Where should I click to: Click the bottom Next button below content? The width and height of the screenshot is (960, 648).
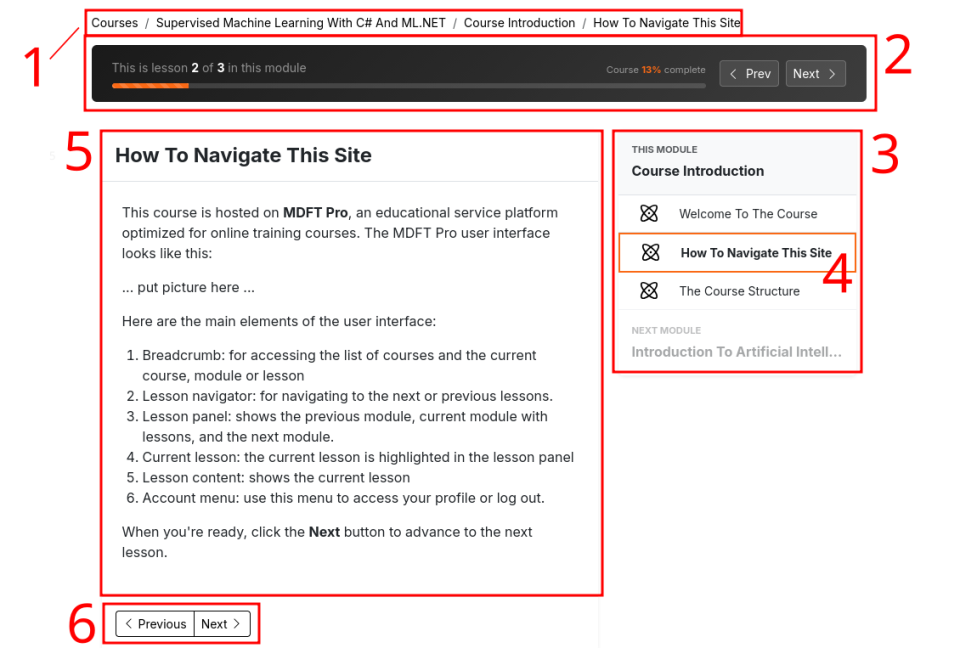(222, 624)
